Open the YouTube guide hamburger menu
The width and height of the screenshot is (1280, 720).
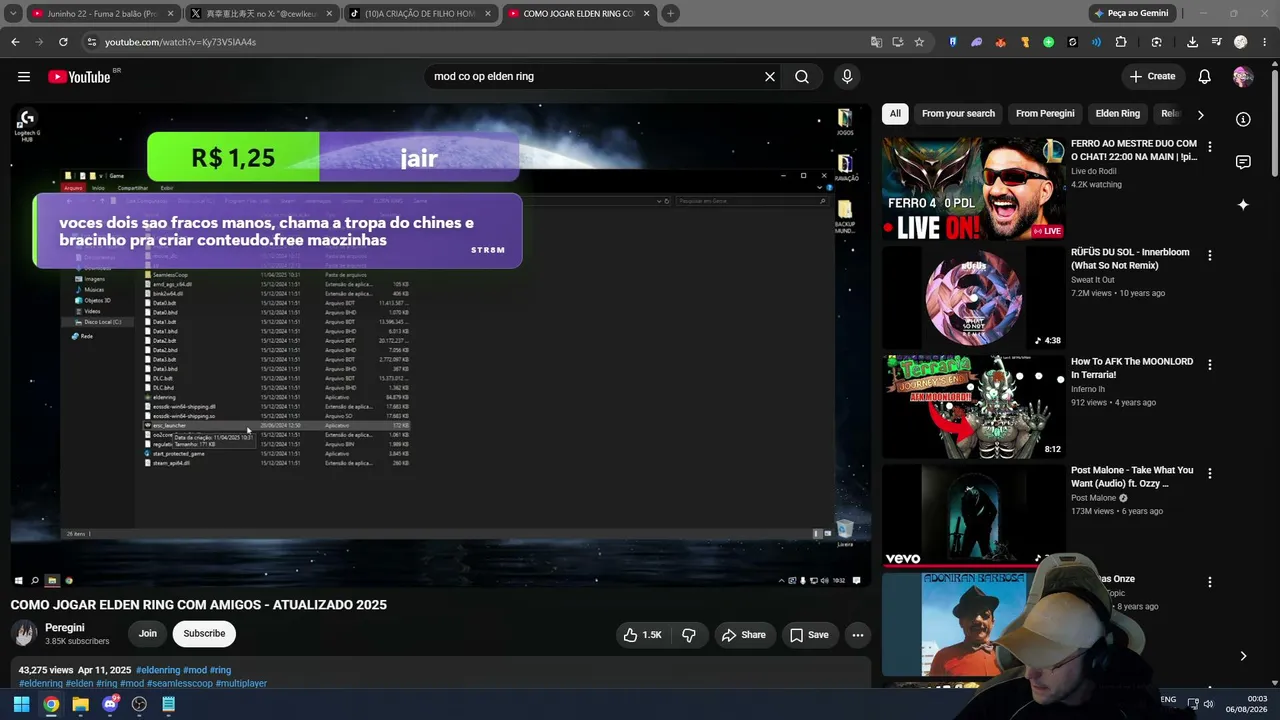pyautogui.click(x=24, y=77)
